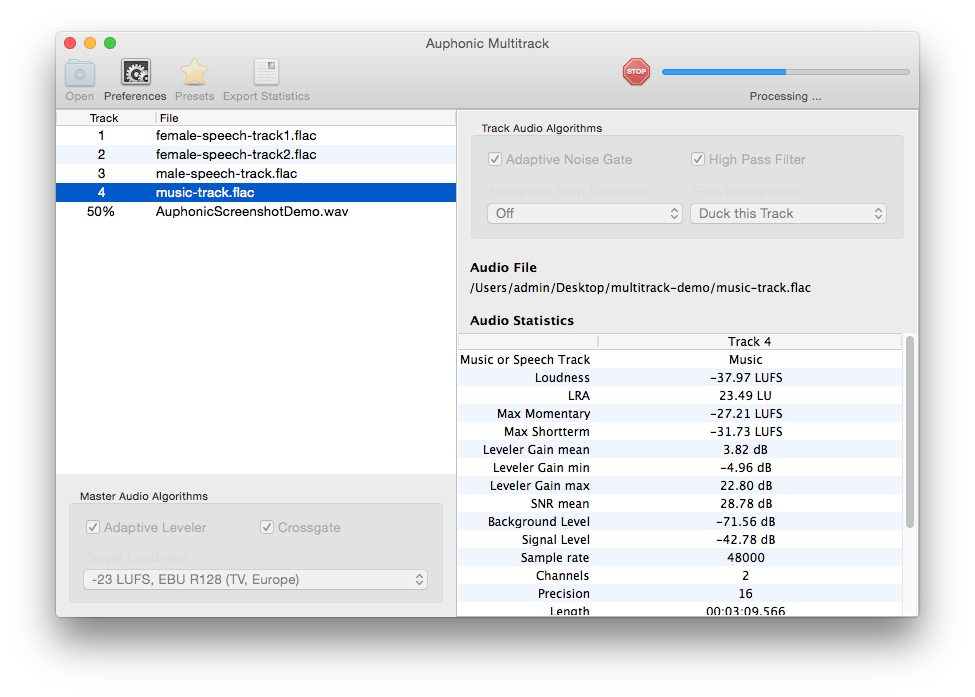The width and height of the screenshot is (975, 697).
Task: Toggle the High Pass Filter checkbox
Action: pyautogui.click(x=698, y=159)
